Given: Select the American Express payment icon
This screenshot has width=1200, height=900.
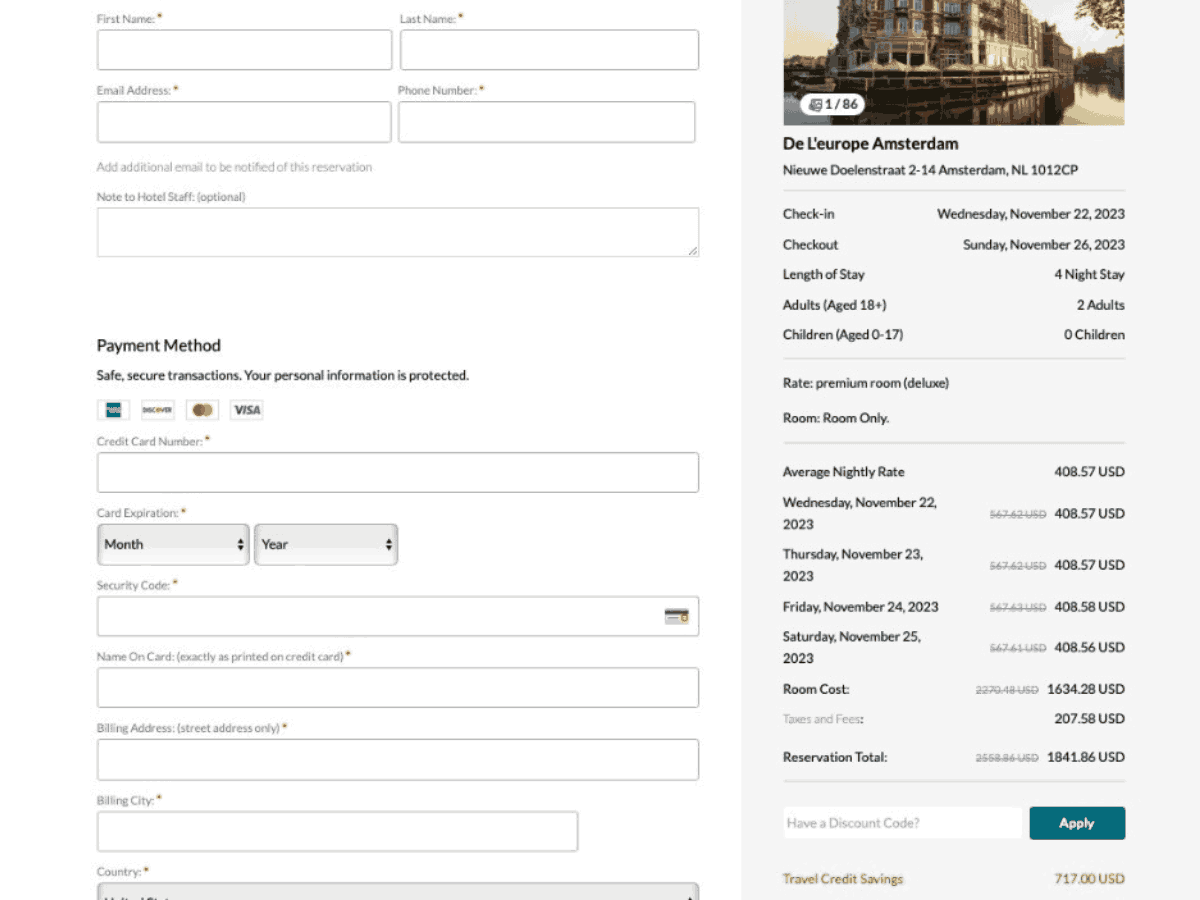Looking at the screenshot, I should (x=113, y=410).
